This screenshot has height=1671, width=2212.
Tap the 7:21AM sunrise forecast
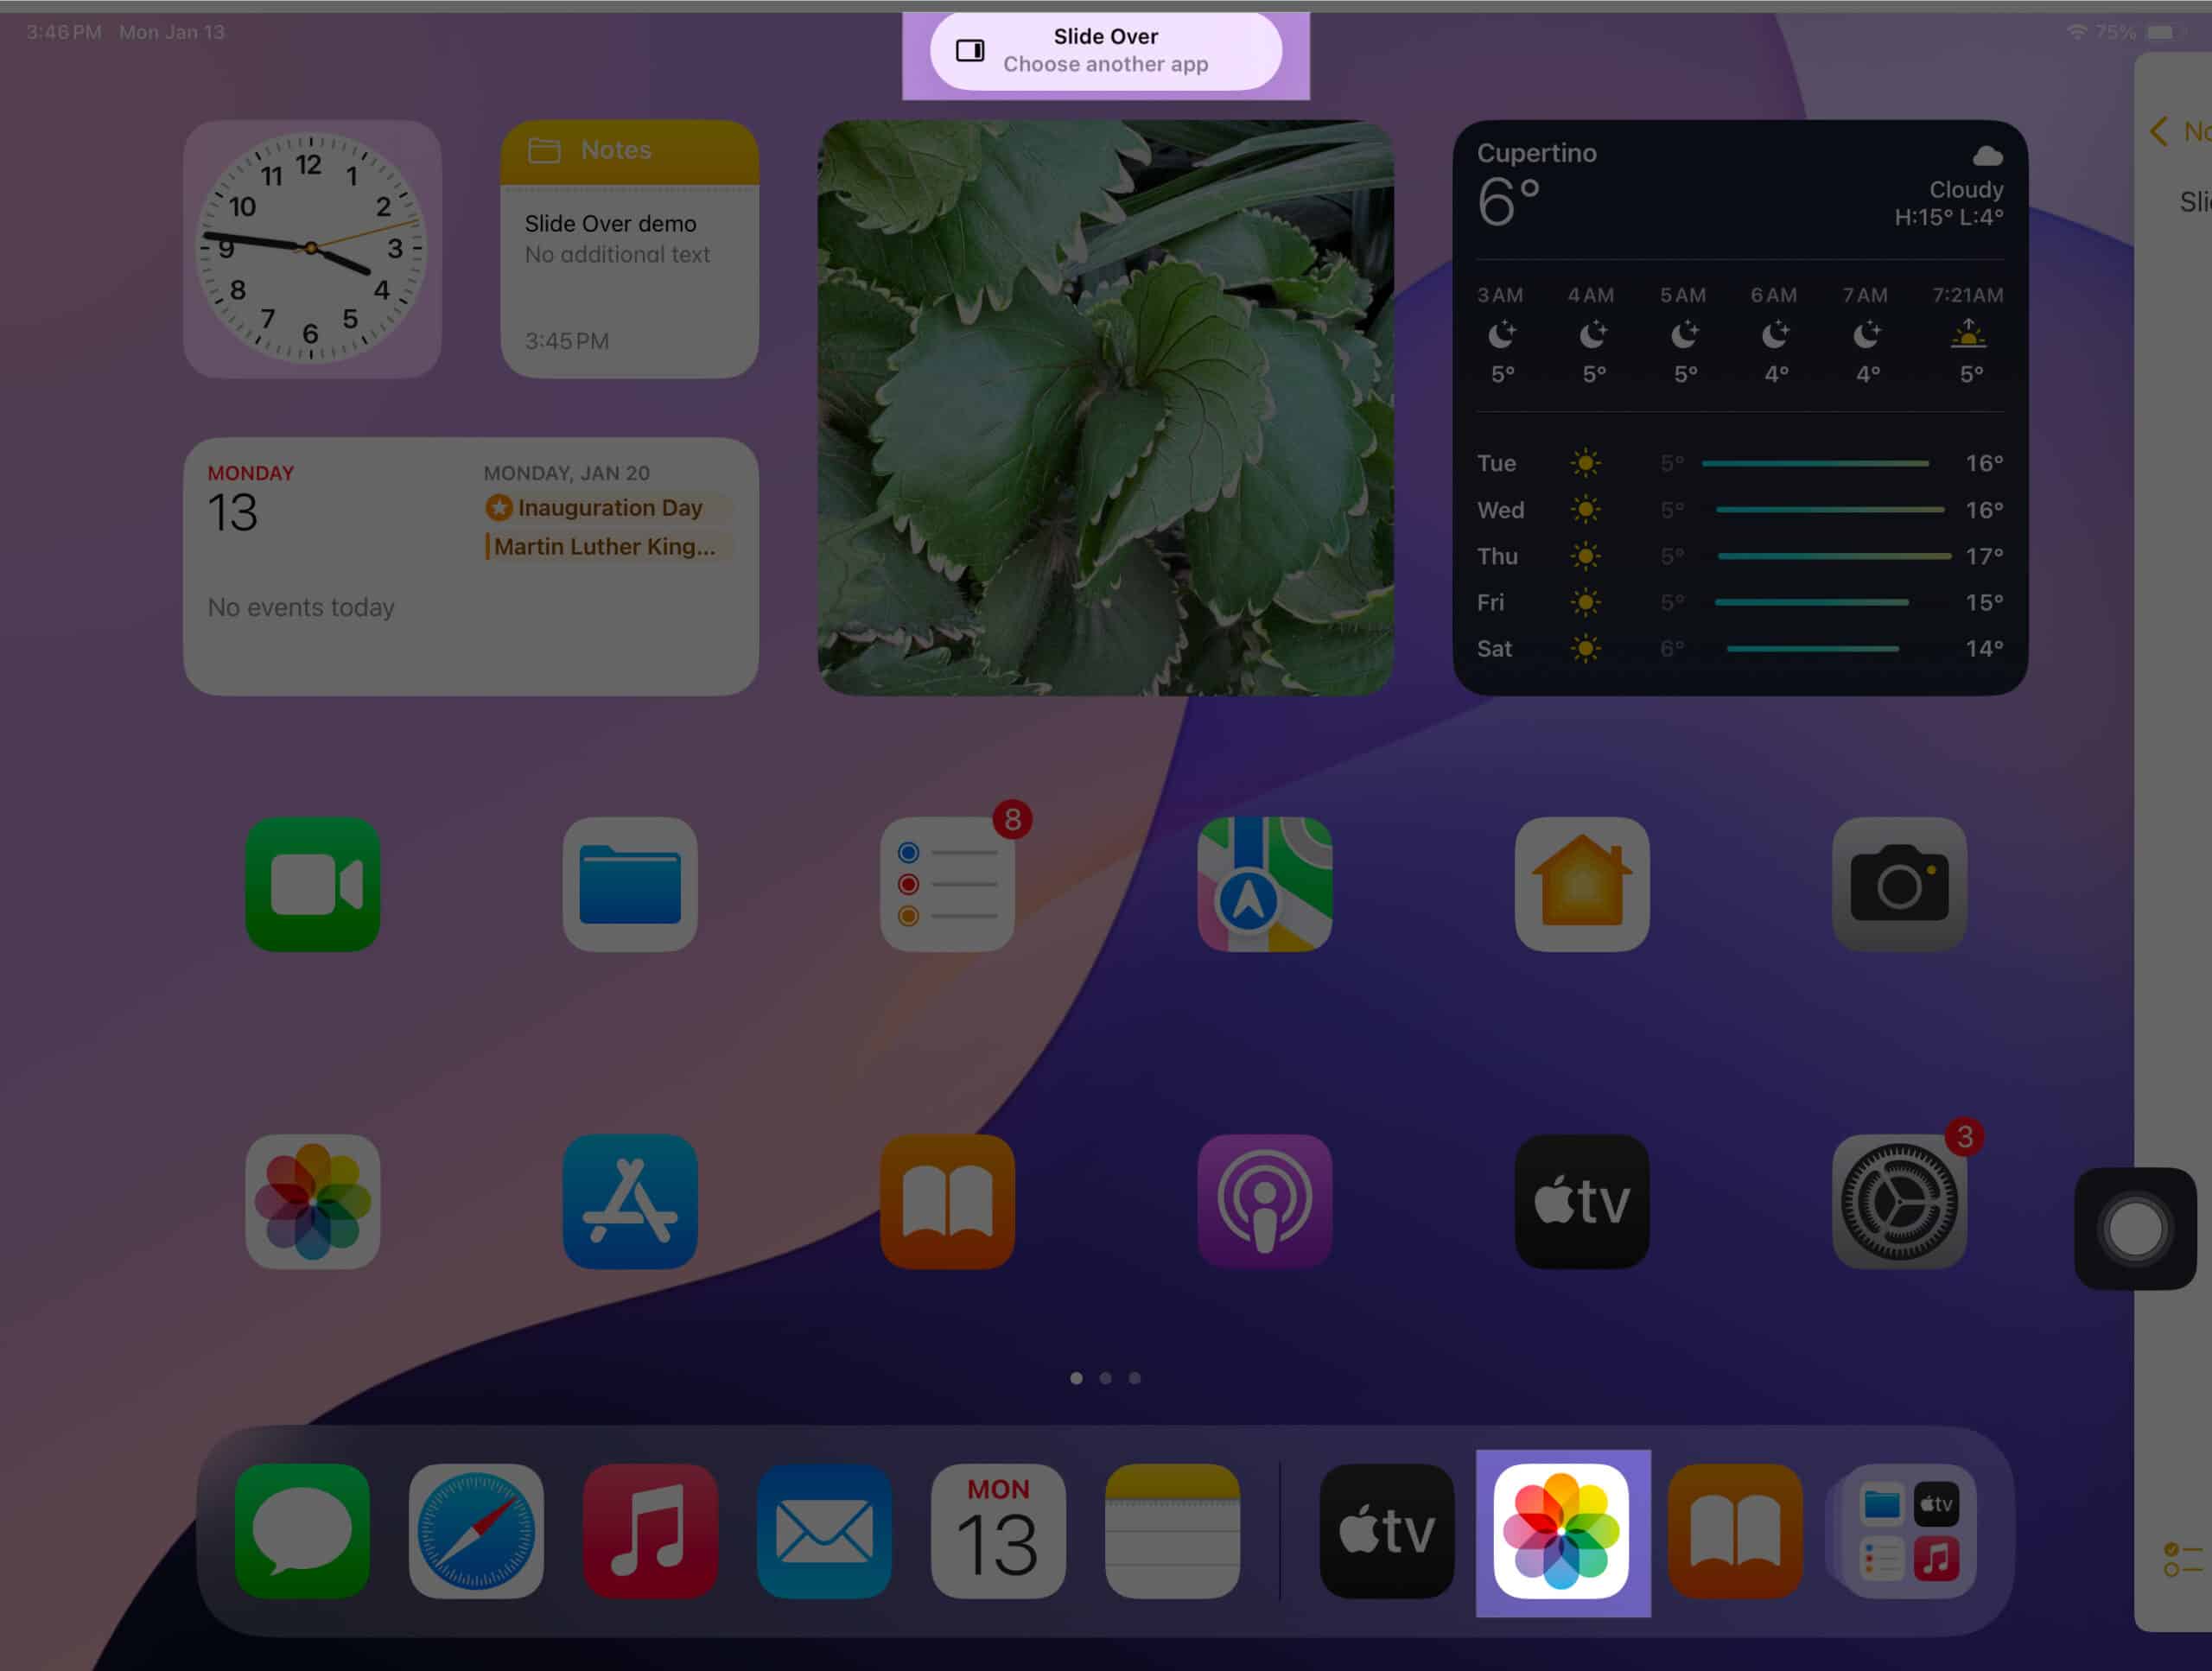pos(1968,335)
